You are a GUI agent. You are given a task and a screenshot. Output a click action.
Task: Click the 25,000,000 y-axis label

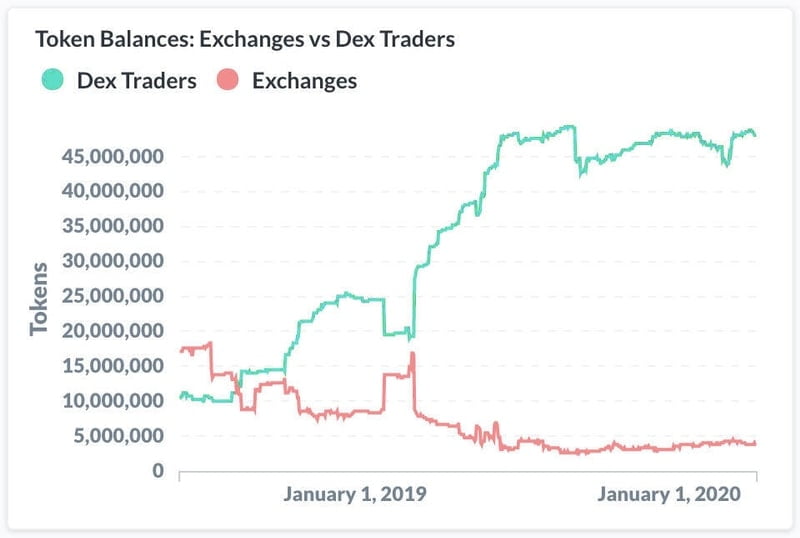tap(113, 296)
